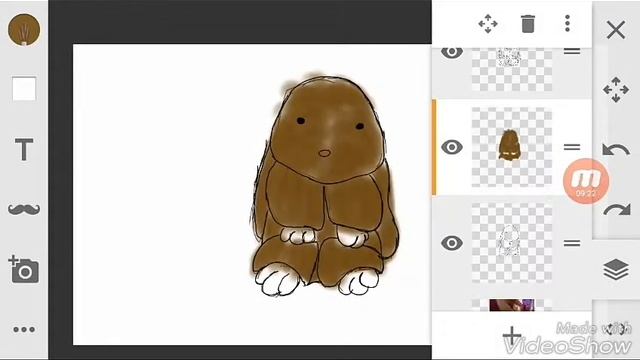Select the brown bunny layer thumbnail
Image resolution: width=640 pixels, height=360 pixels.
pyautogui.click(x=512, y=147)
